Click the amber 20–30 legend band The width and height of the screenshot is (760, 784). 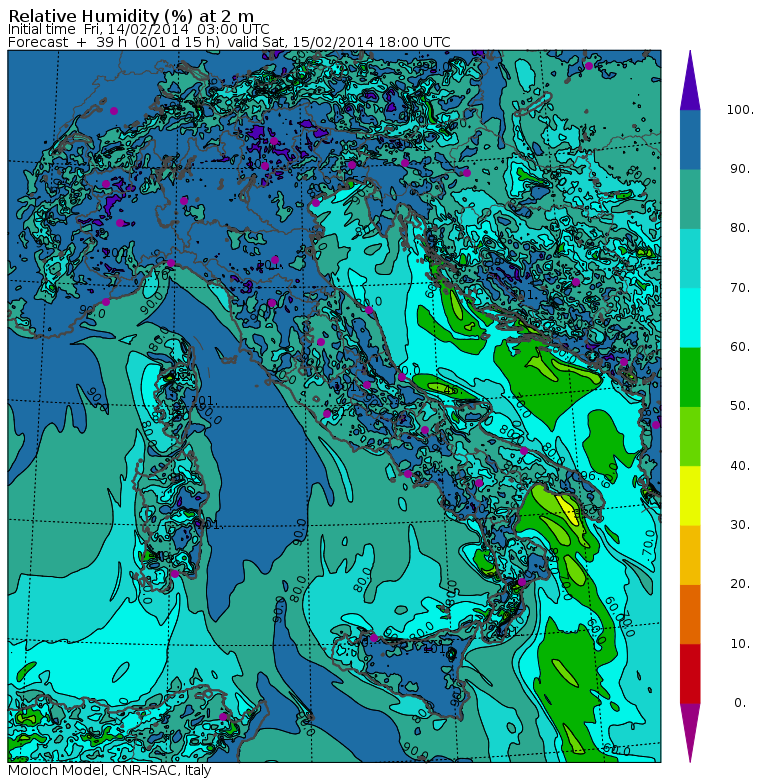690,555
